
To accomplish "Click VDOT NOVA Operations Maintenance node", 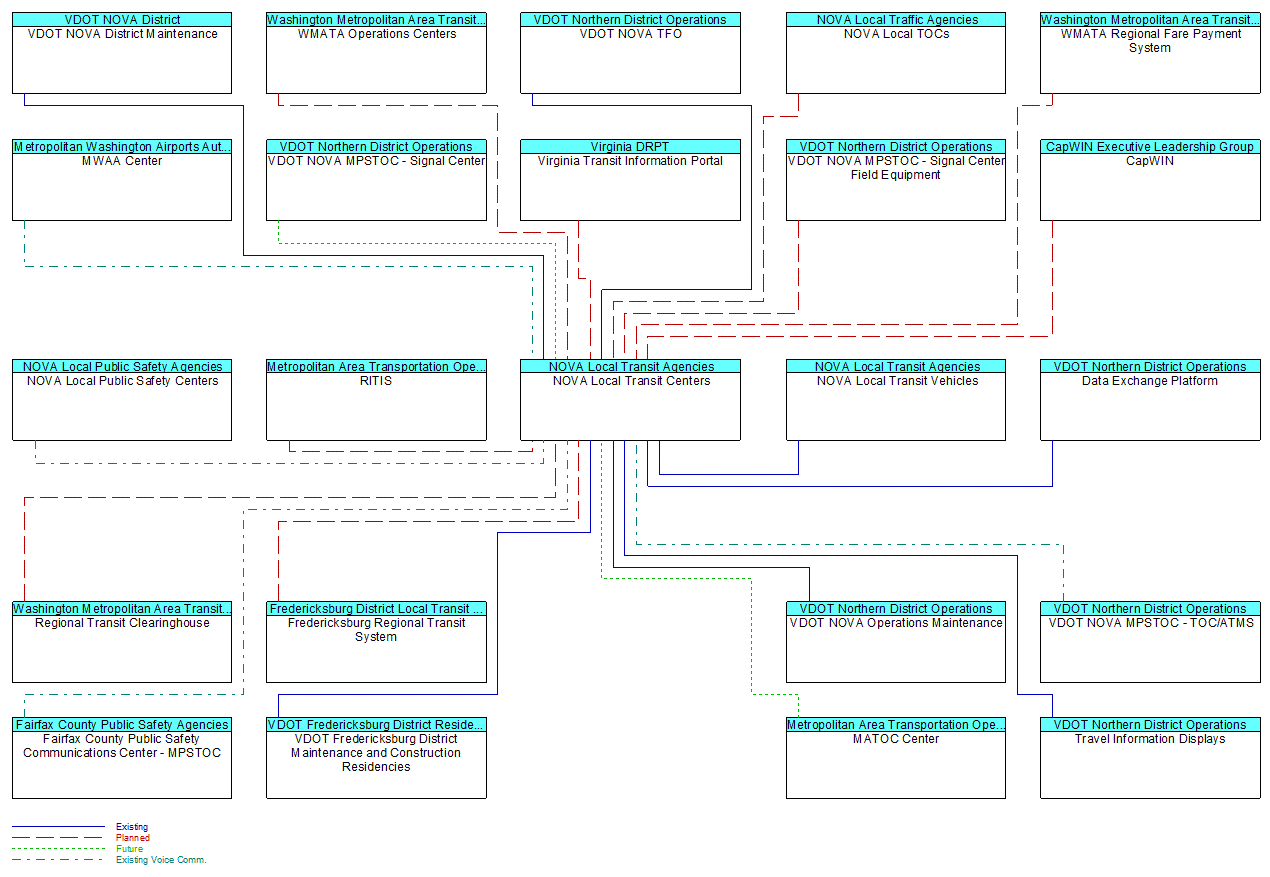I will click(x=896, y=642).
